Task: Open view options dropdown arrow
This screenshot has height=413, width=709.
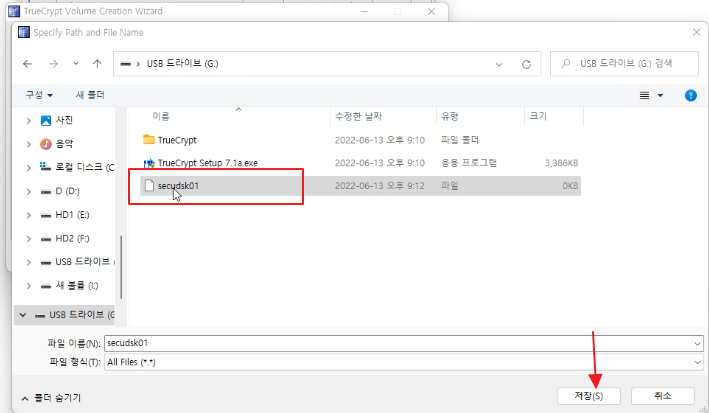Action: tap(660, 95)
